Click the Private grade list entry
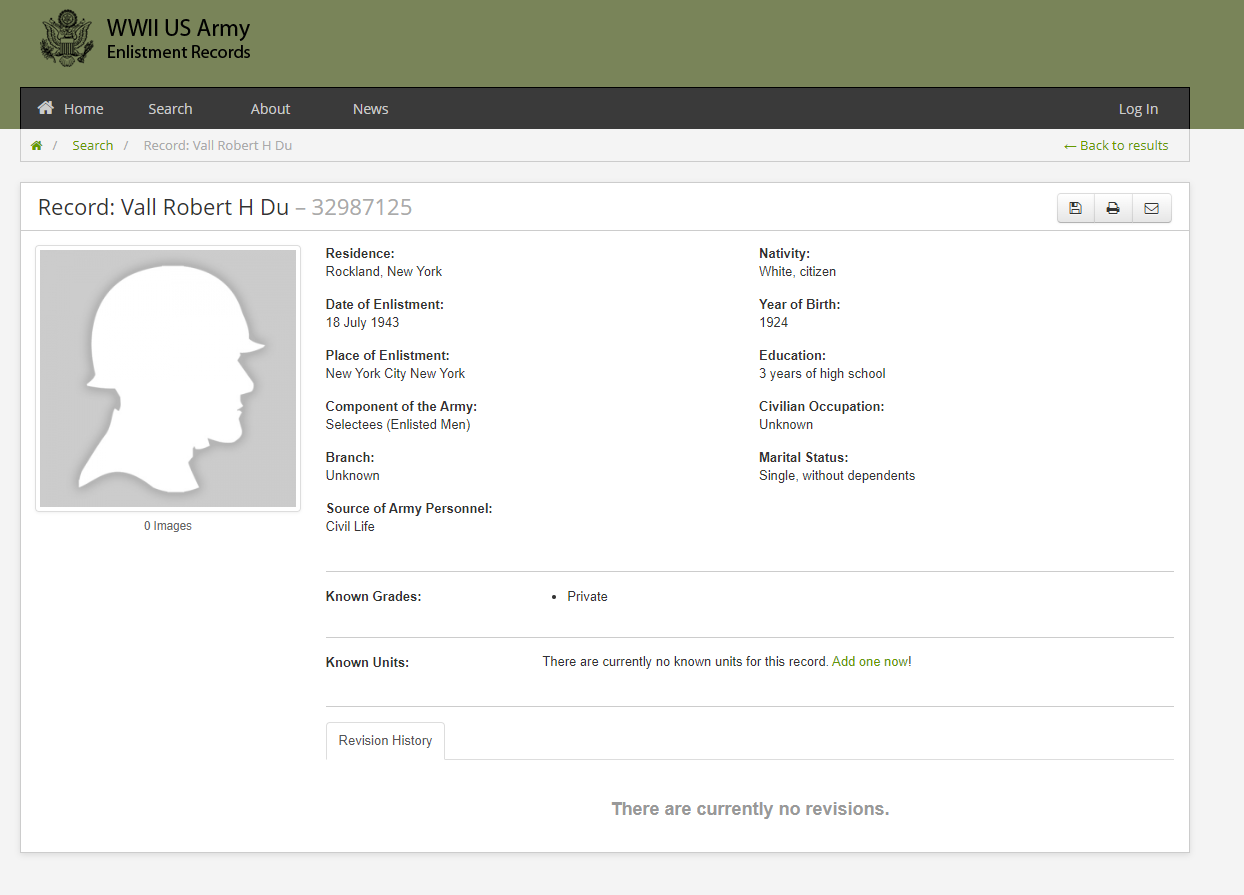This screenshot has height=895, width=1244. 587,597
